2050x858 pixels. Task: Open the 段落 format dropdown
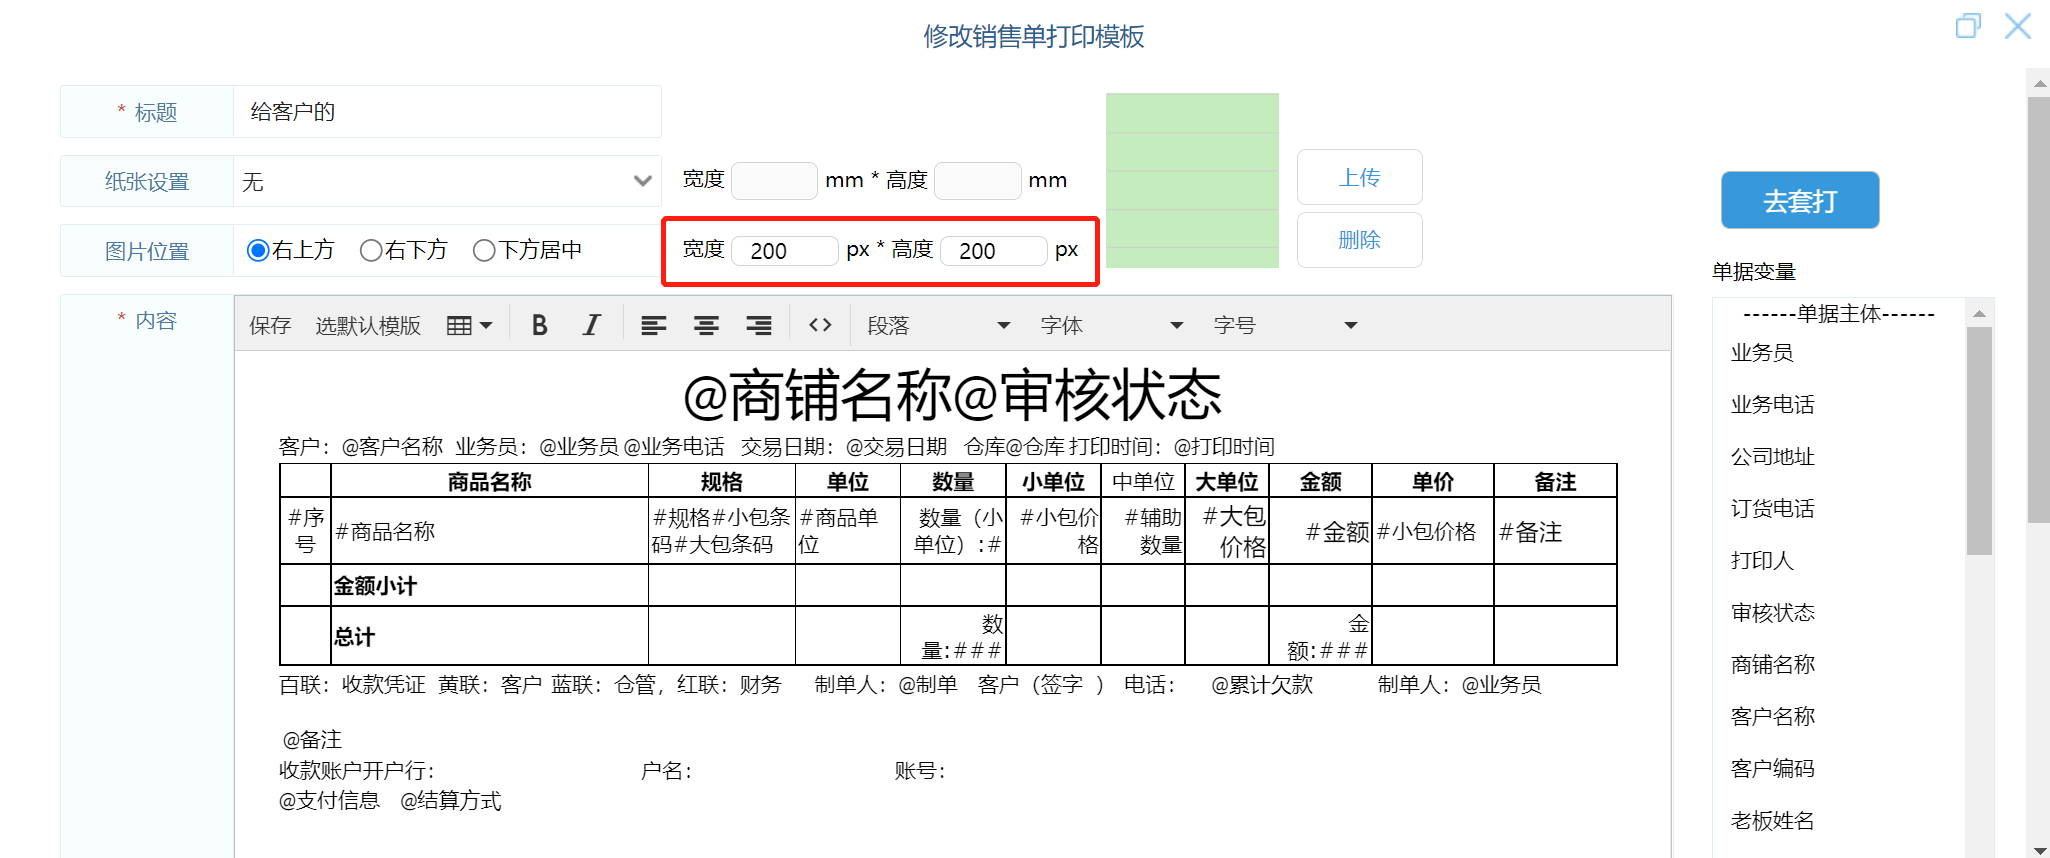point(938,325)
